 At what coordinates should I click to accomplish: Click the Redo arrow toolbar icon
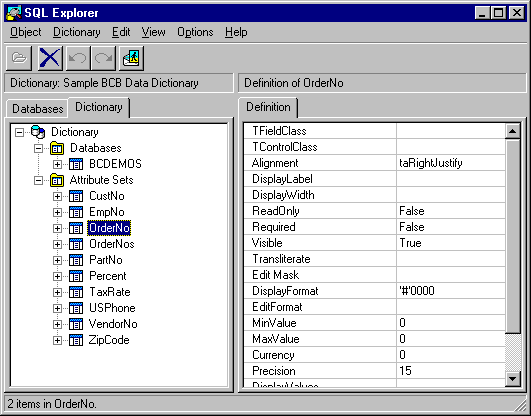click(103, 58)
